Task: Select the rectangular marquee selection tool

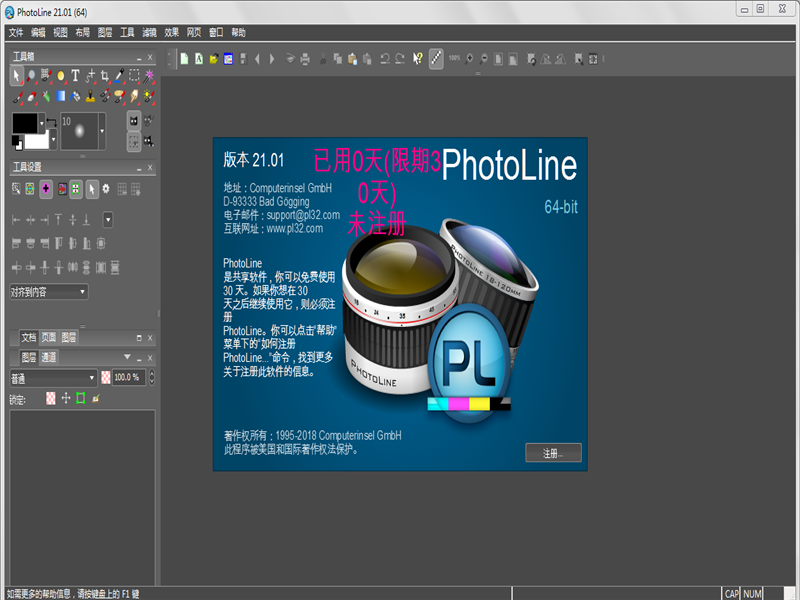Action: click(134, 76)
